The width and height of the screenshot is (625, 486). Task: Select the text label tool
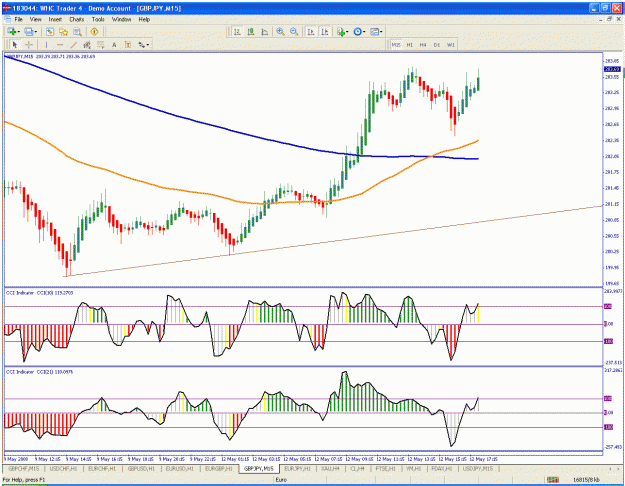pos(128,45)
